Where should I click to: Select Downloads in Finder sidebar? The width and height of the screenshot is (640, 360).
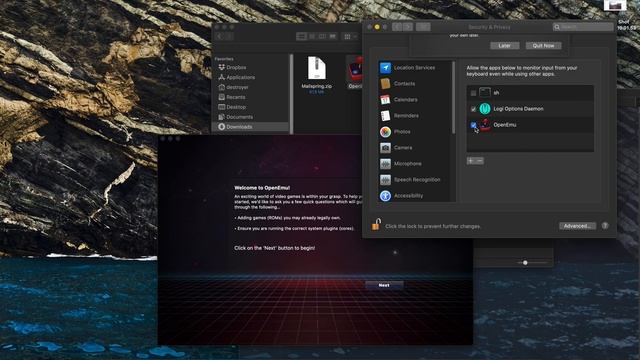(x=250, y=127)
